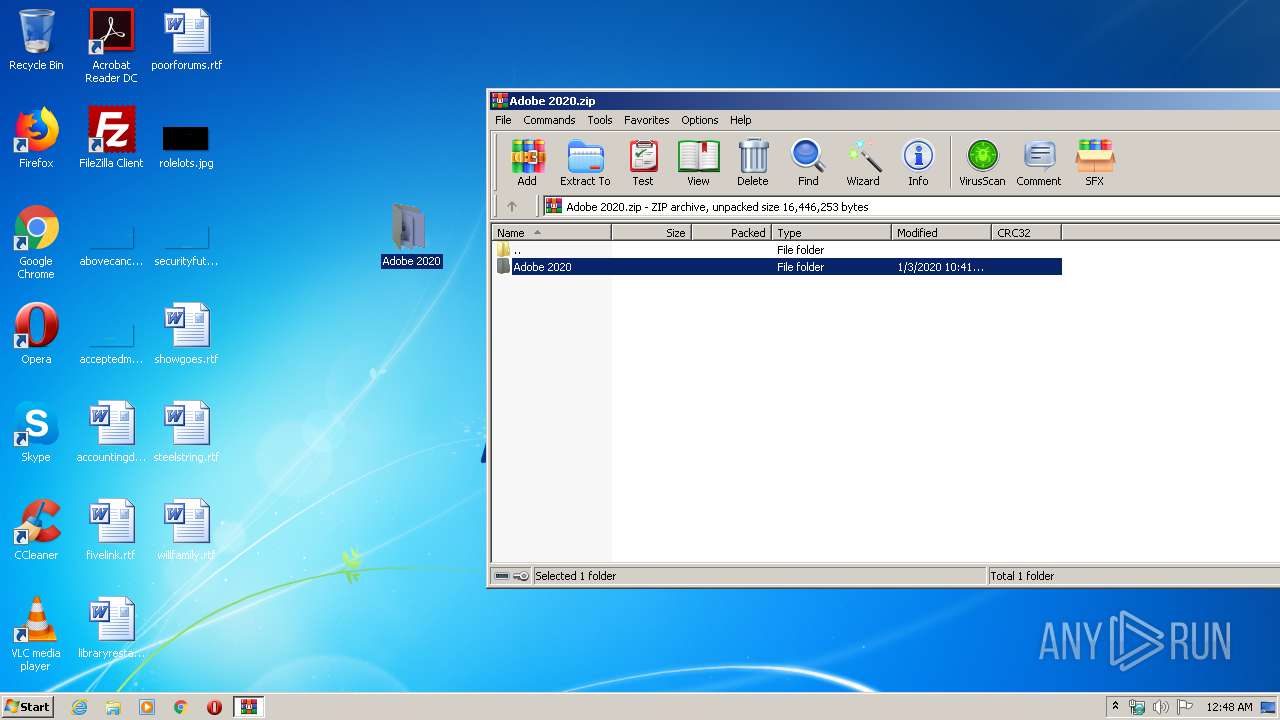Select the Opera desktop shortcut
Screen dimensions: 1280x720
coord(36,334)
